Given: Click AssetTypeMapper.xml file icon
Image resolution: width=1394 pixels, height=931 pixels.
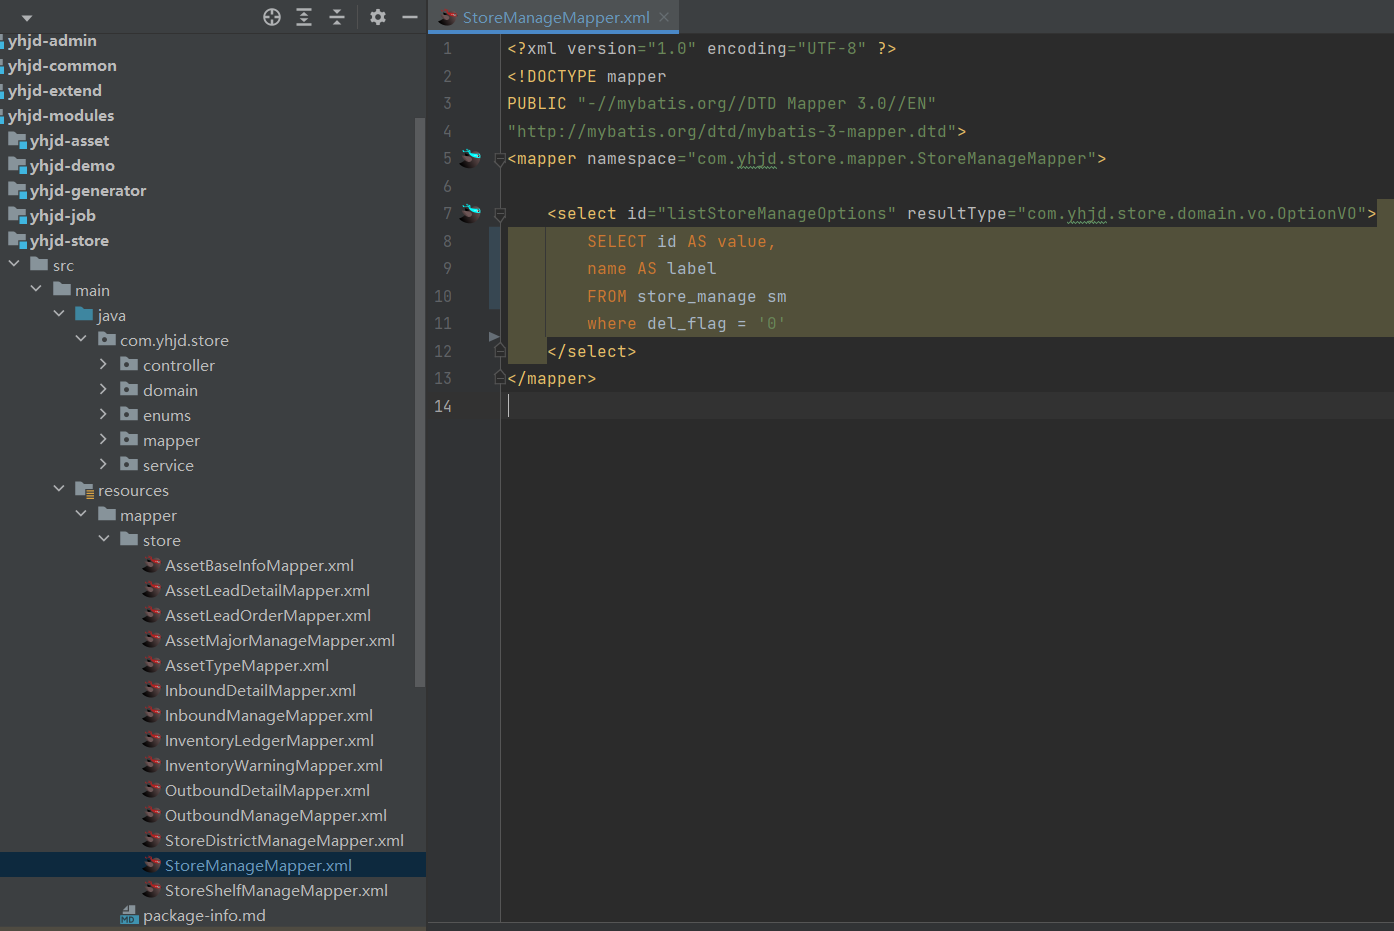Looking at the screenshot, I should (152, 665).
